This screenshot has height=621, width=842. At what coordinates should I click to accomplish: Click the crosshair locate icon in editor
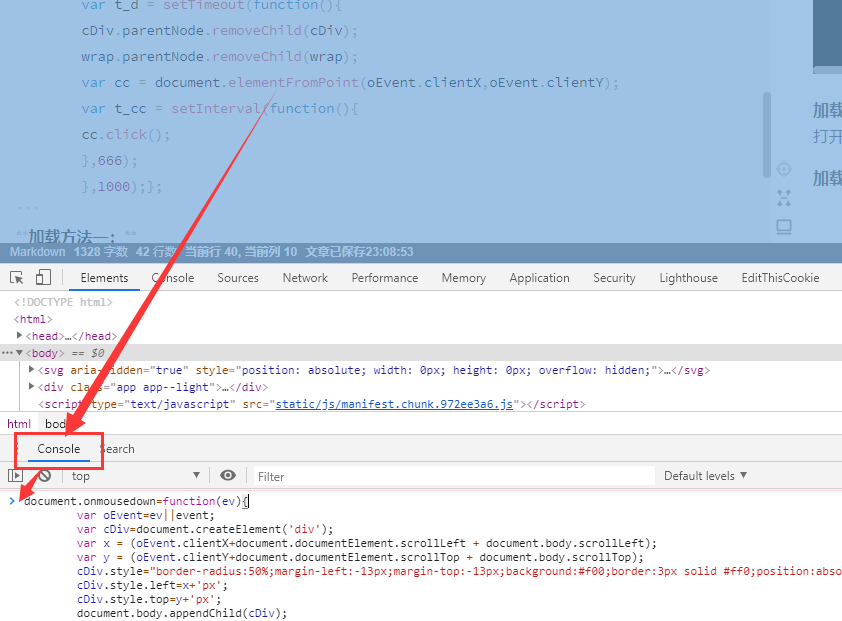coord(784,169)
